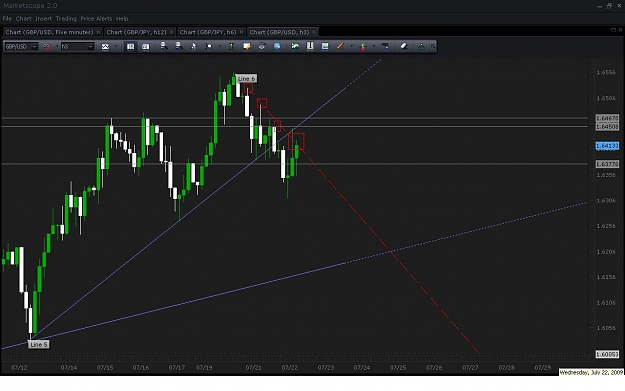Click the blue globe icon

277,46
